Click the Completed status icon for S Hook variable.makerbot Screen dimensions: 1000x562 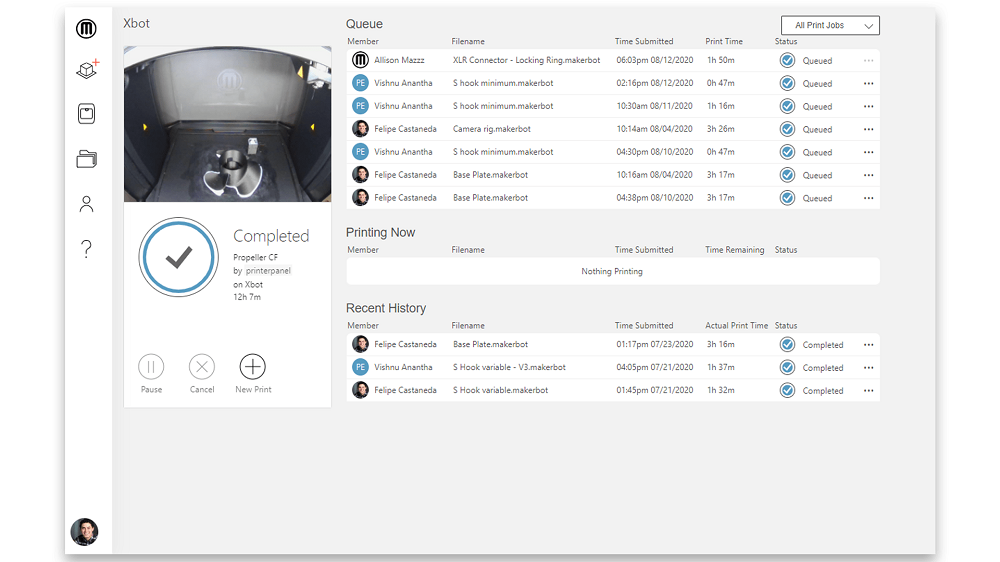click(788, 391)
